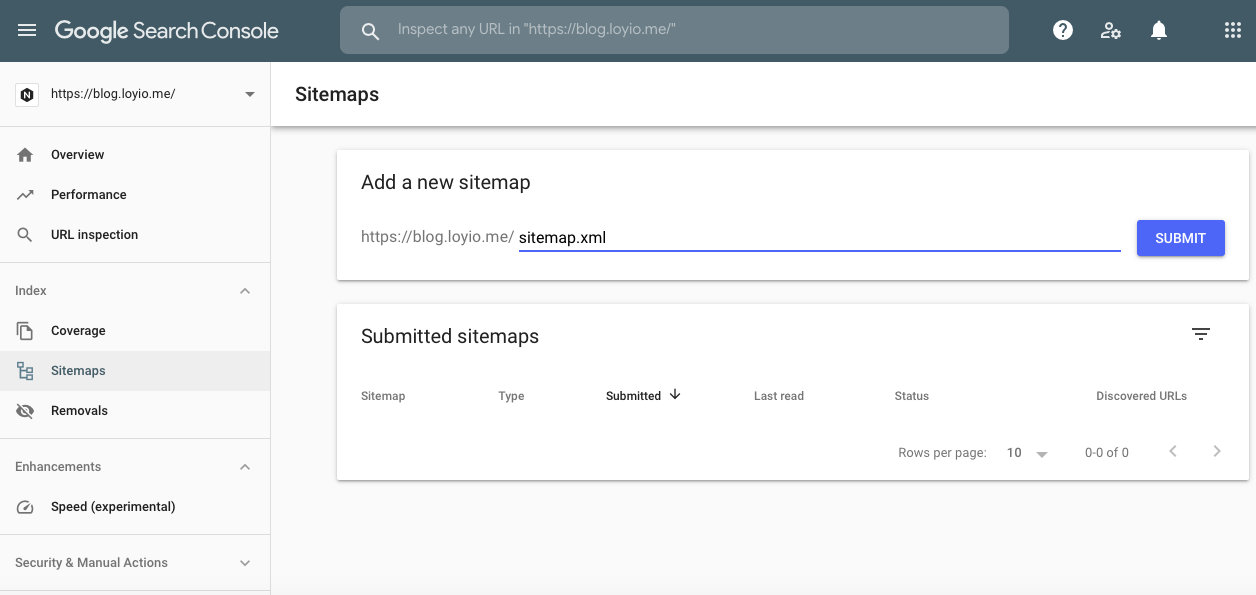This screenshot has height=595, width=1256.
Task: Click the SUBMIT button
Action: point(1181,238)
